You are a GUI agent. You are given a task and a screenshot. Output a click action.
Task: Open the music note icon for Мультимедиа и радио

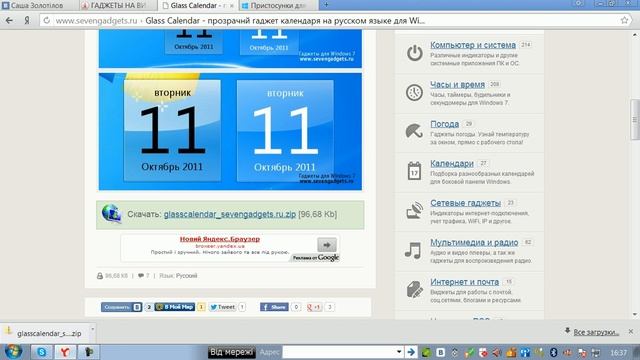413,250
